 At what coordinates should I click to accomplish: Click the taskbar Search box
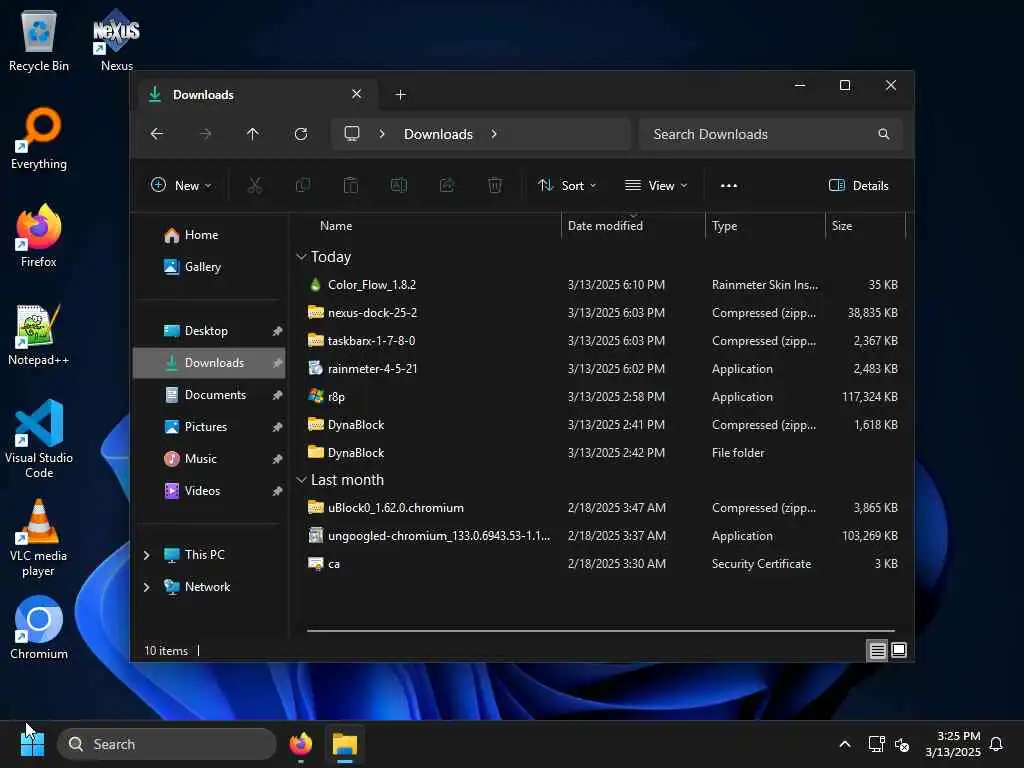coord(167,744)
